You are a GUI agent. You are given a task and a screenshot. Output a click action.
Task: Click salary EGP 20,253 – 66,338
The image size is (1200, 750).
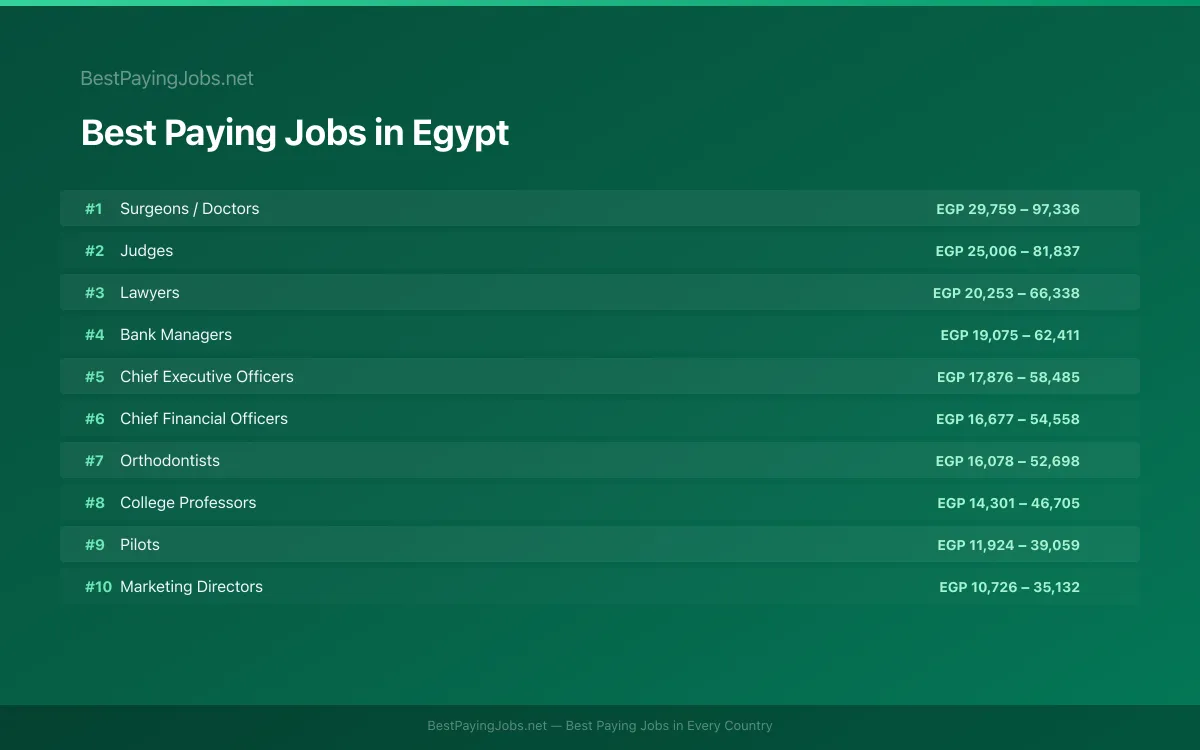(1006, 293)
